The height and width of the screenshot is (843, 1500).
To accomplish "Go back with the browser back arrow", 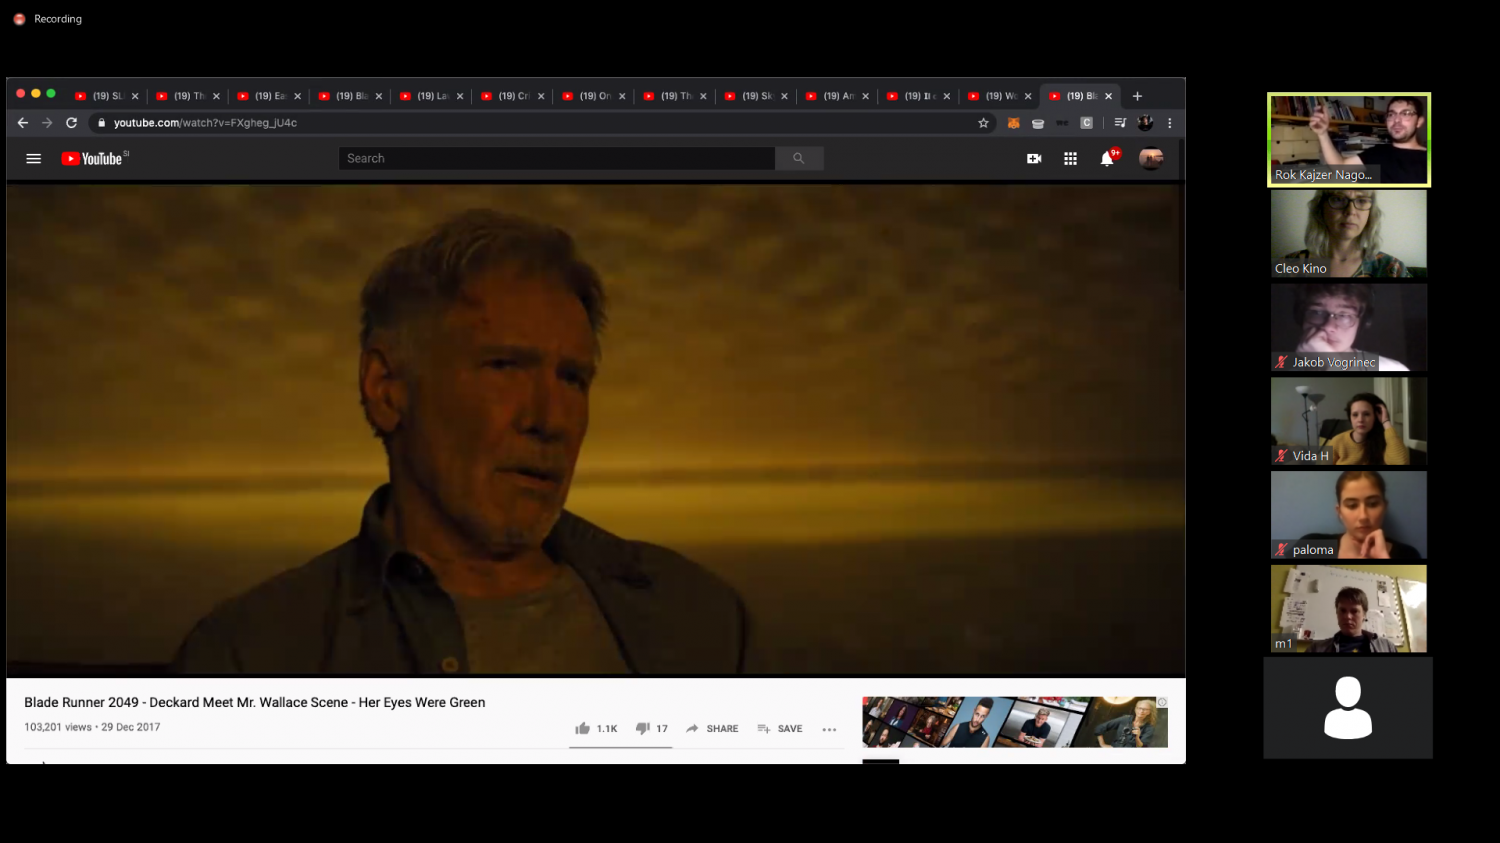I will click(23, 123).
